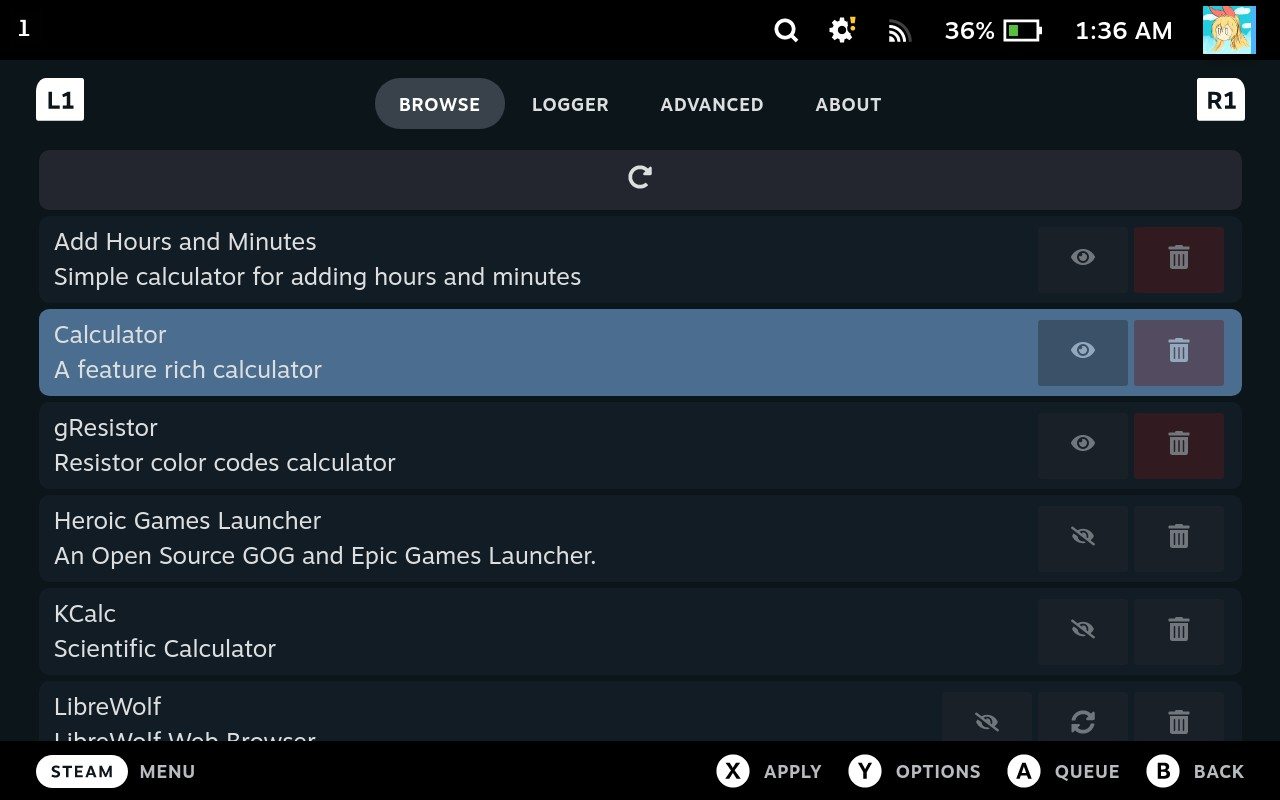Image resolution: width=1280 pixels, height=800 pixels.
Task: Delete the KCalc app
Action: 1179,632
